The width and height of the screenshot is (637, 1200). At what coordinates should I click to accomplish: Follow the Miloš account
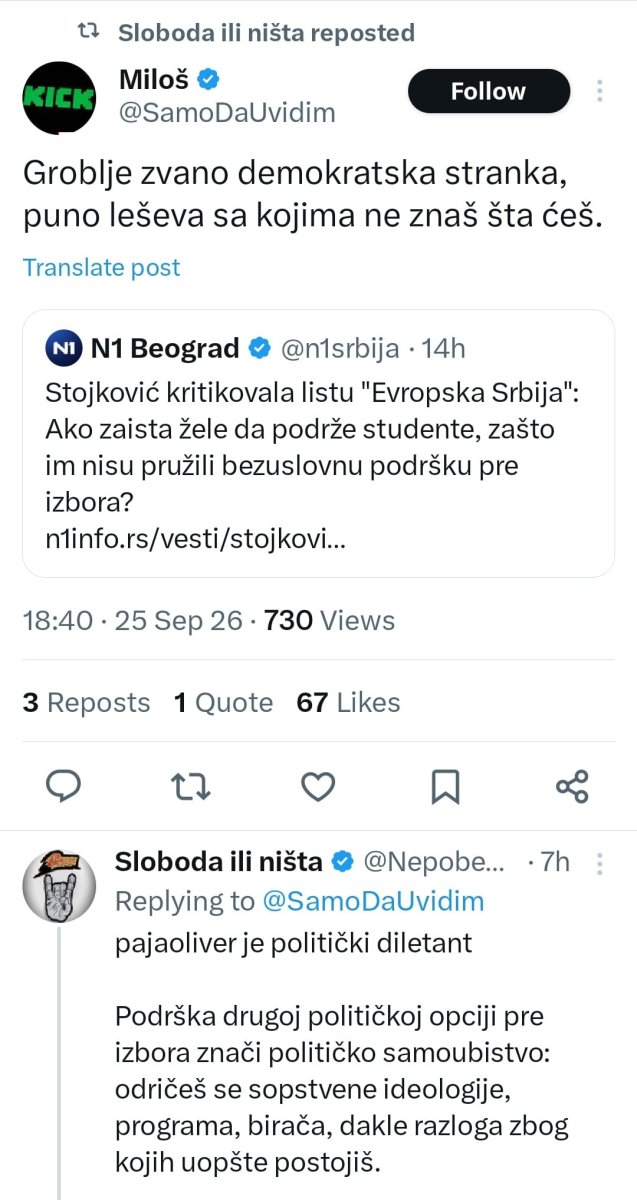click(489, 92)
